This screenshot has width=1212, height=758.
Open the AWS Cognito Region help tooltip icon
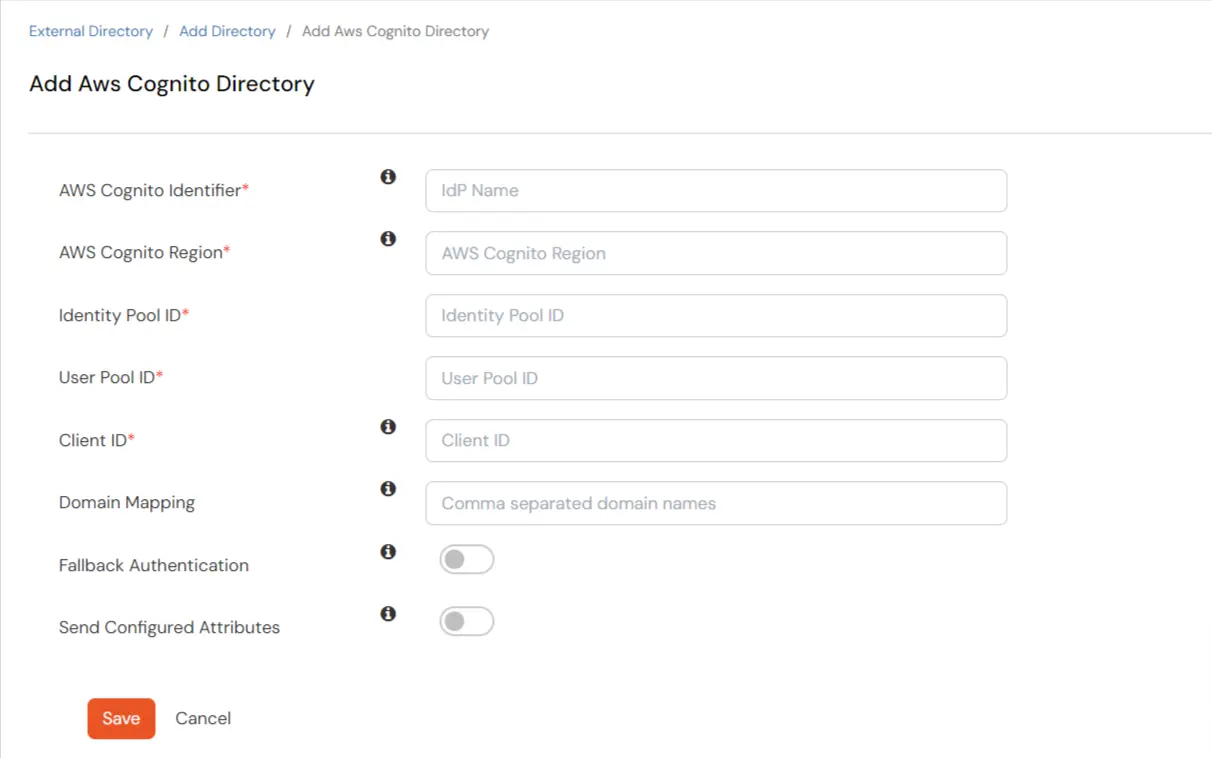click(388, 238)
